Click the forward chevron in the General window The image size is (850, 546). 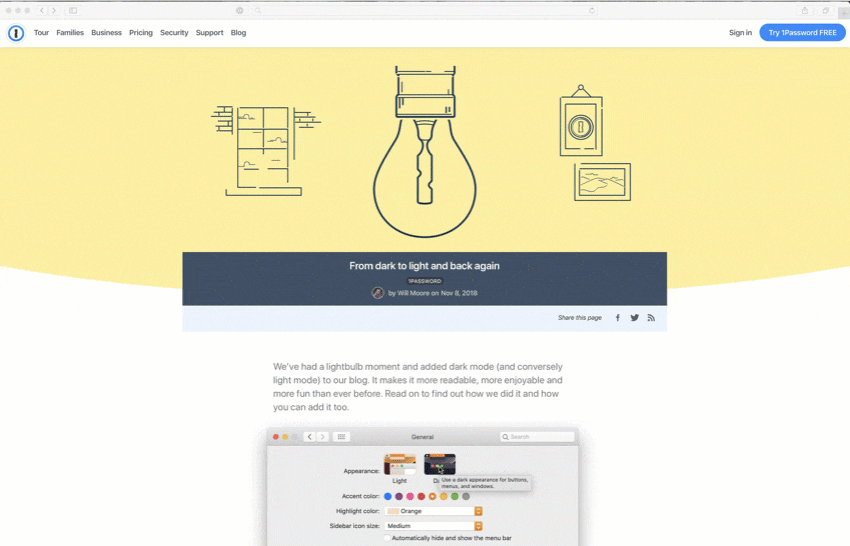pyautogui.click(x=323, y=436)
